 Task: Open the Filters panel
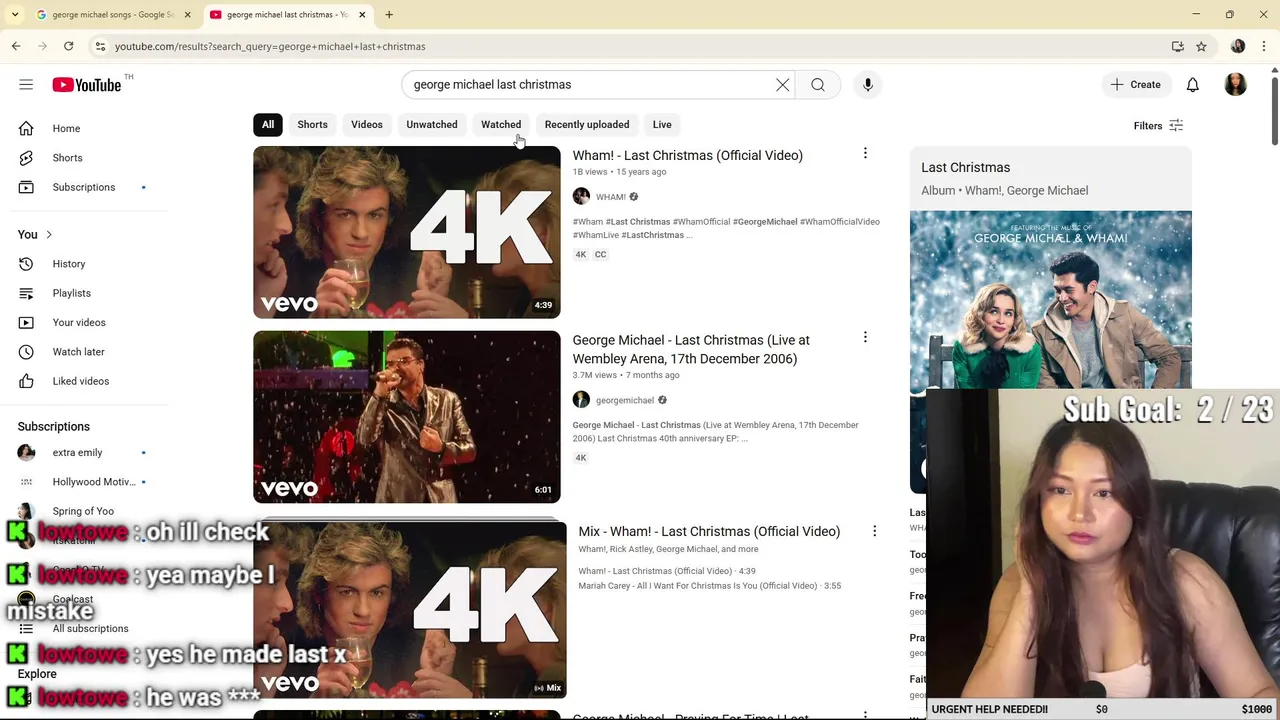(x=1158, y=126)
